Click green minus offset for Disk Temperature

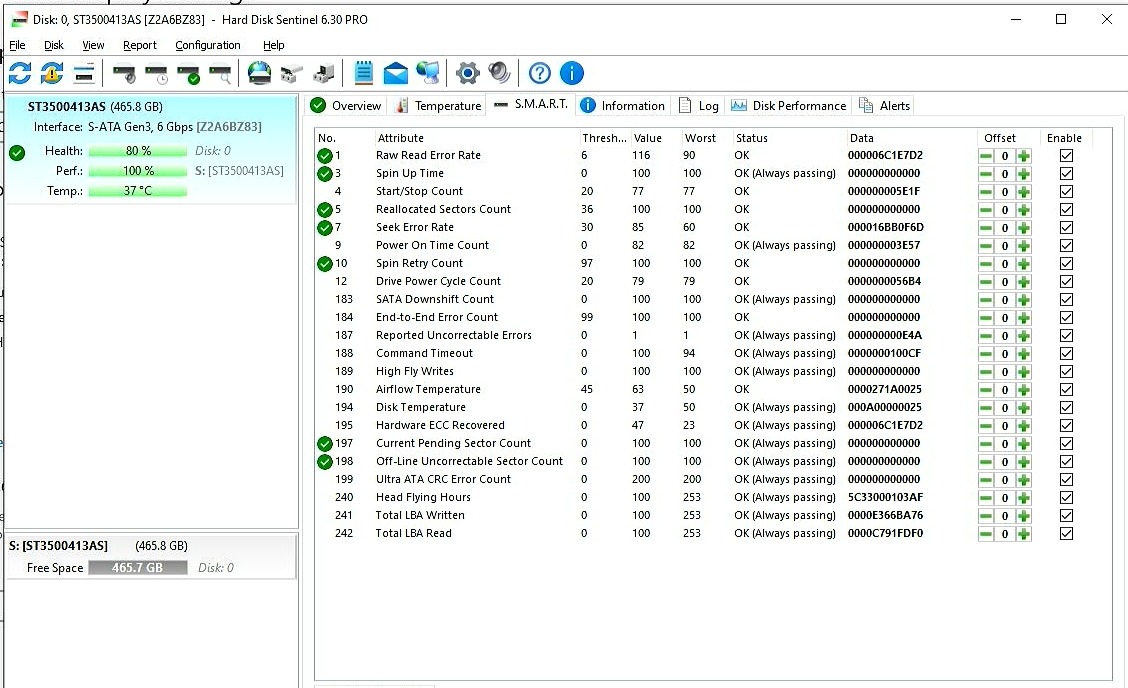coord(986,407)
